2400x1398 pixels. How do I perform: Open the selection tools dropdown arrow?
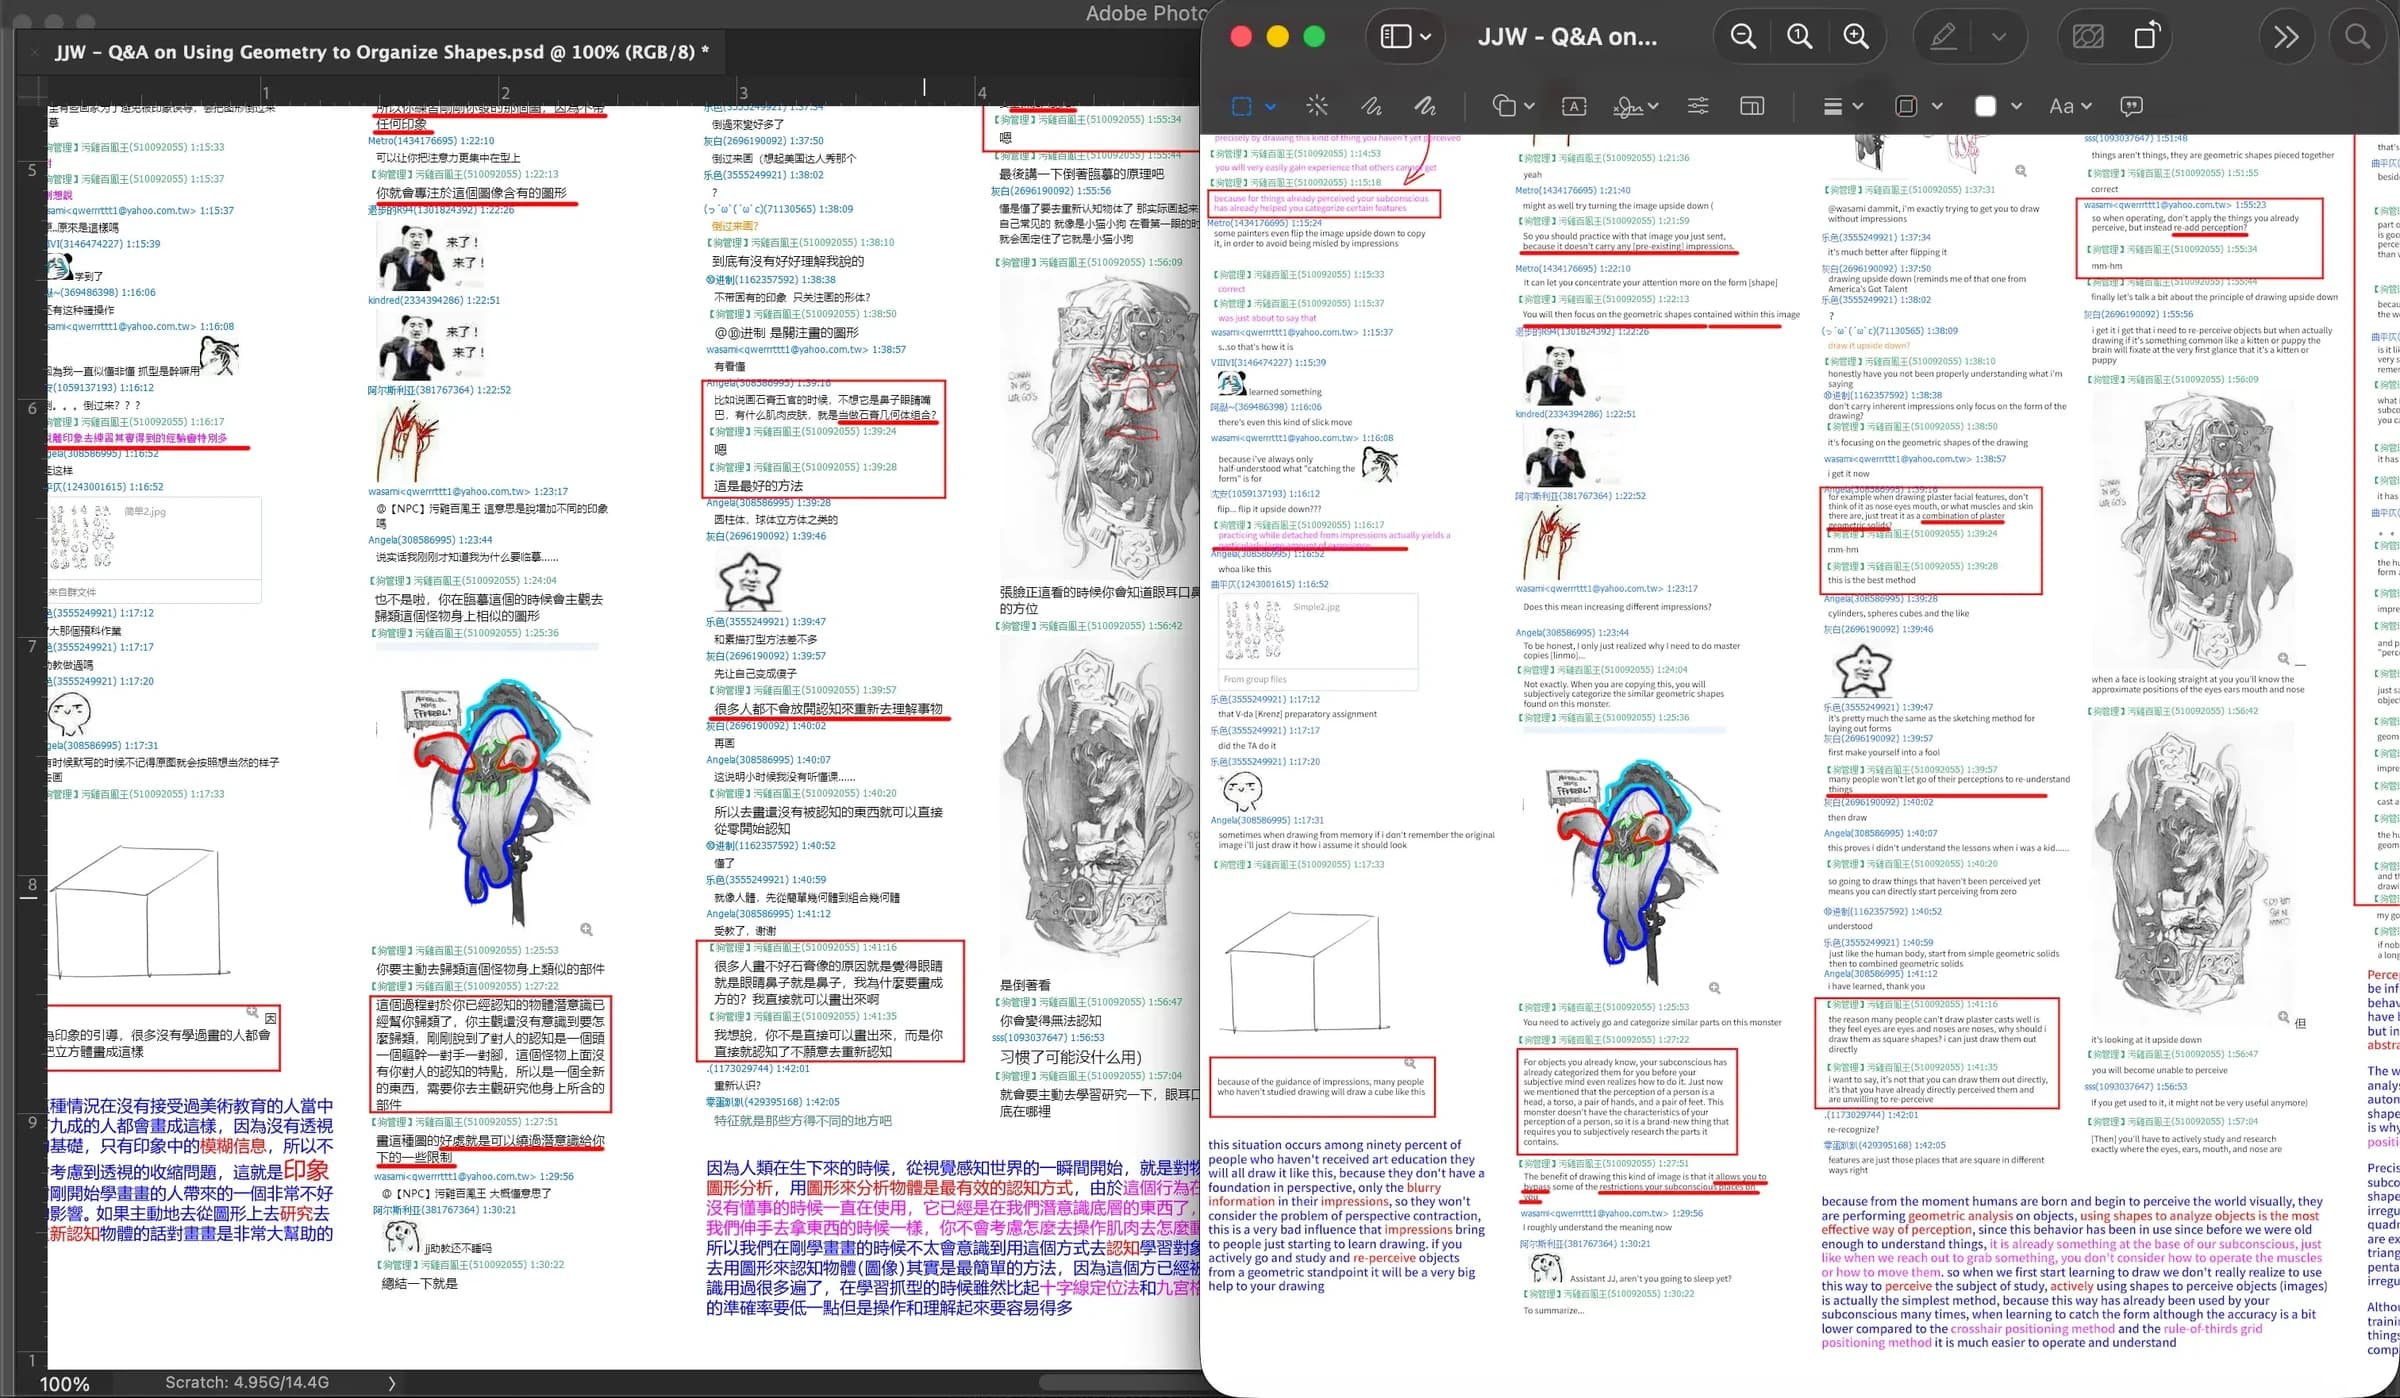click(1270, 106)
